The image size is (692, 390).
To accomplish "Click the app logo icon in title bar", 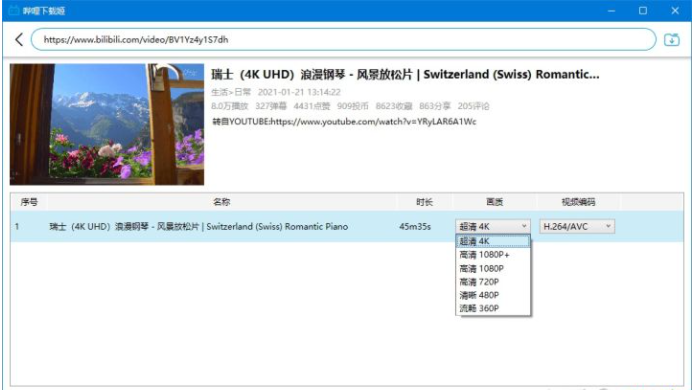I will (14, 11).
